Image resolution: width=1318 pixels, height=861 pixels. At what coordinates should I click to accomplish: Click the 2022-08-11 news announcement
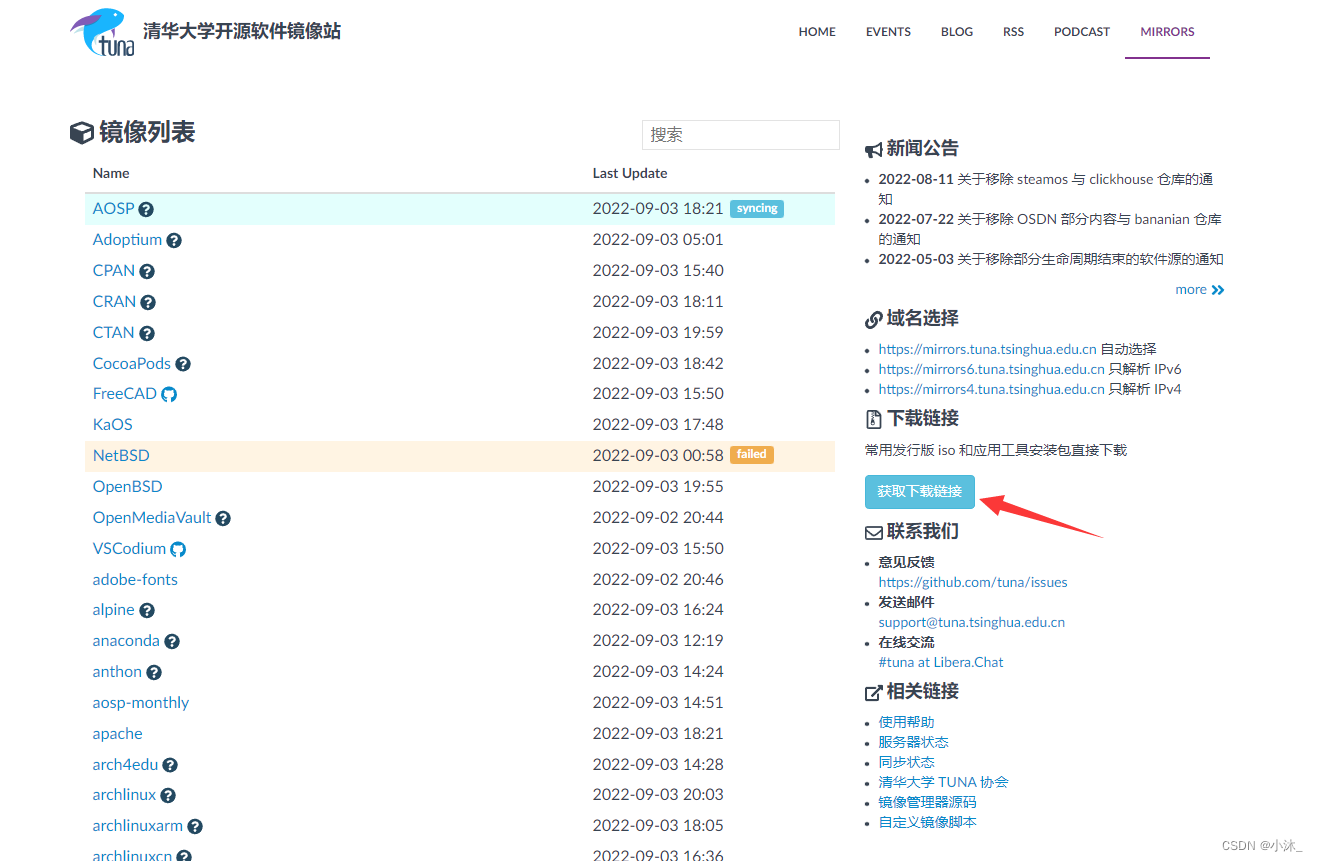coord(1045,189)
